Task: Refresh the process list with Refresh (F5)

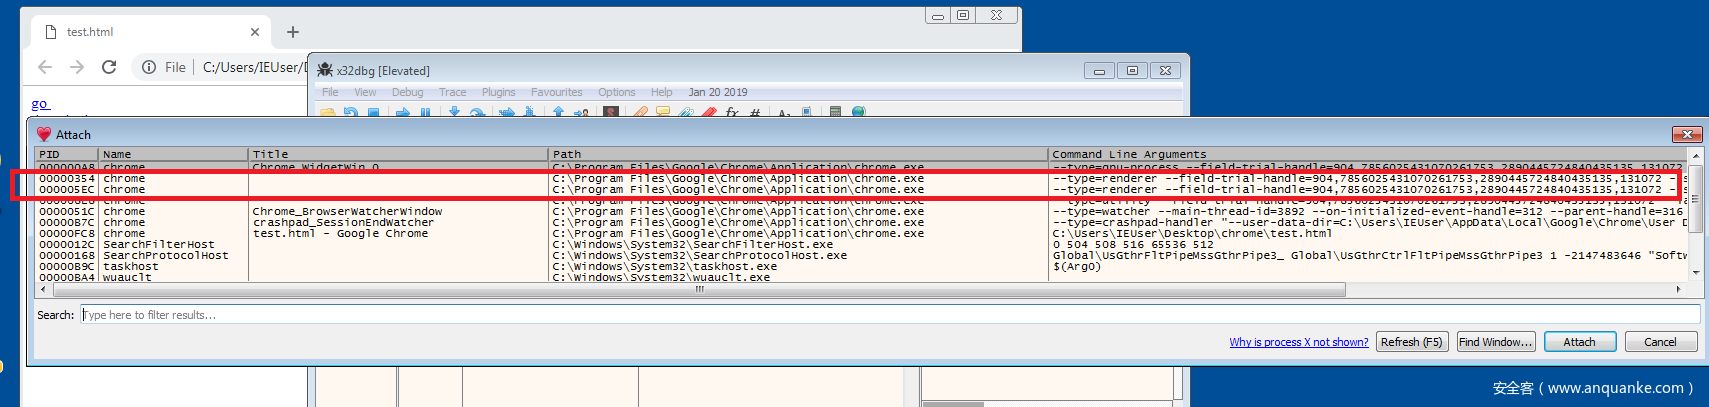Action: (1411, 342)
